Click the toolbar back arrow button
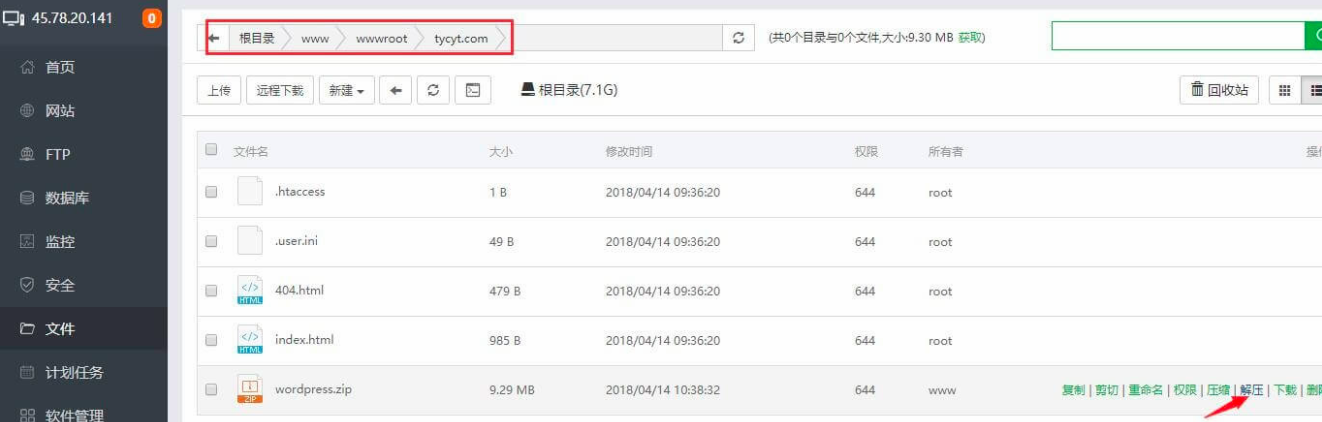 coord(395,90)
